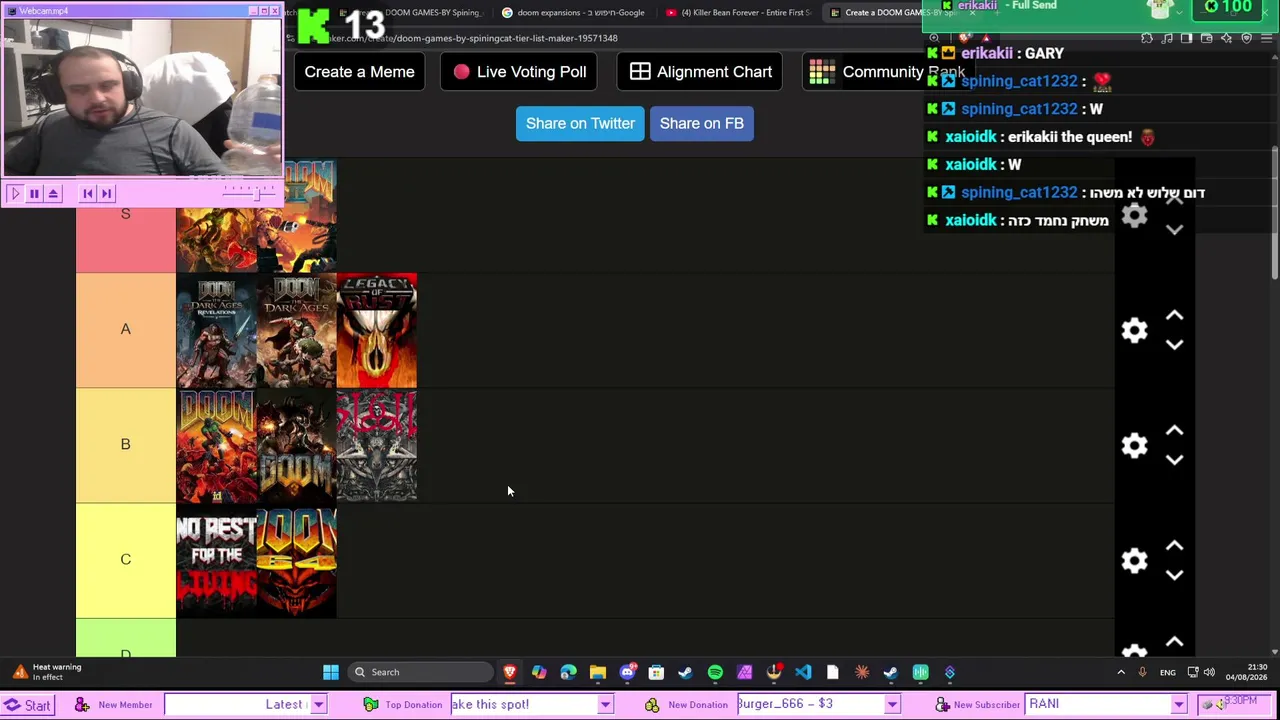The image size is (1280, 720).
Task: Open settings gear for tier C
Action: tap(1134, 561)
